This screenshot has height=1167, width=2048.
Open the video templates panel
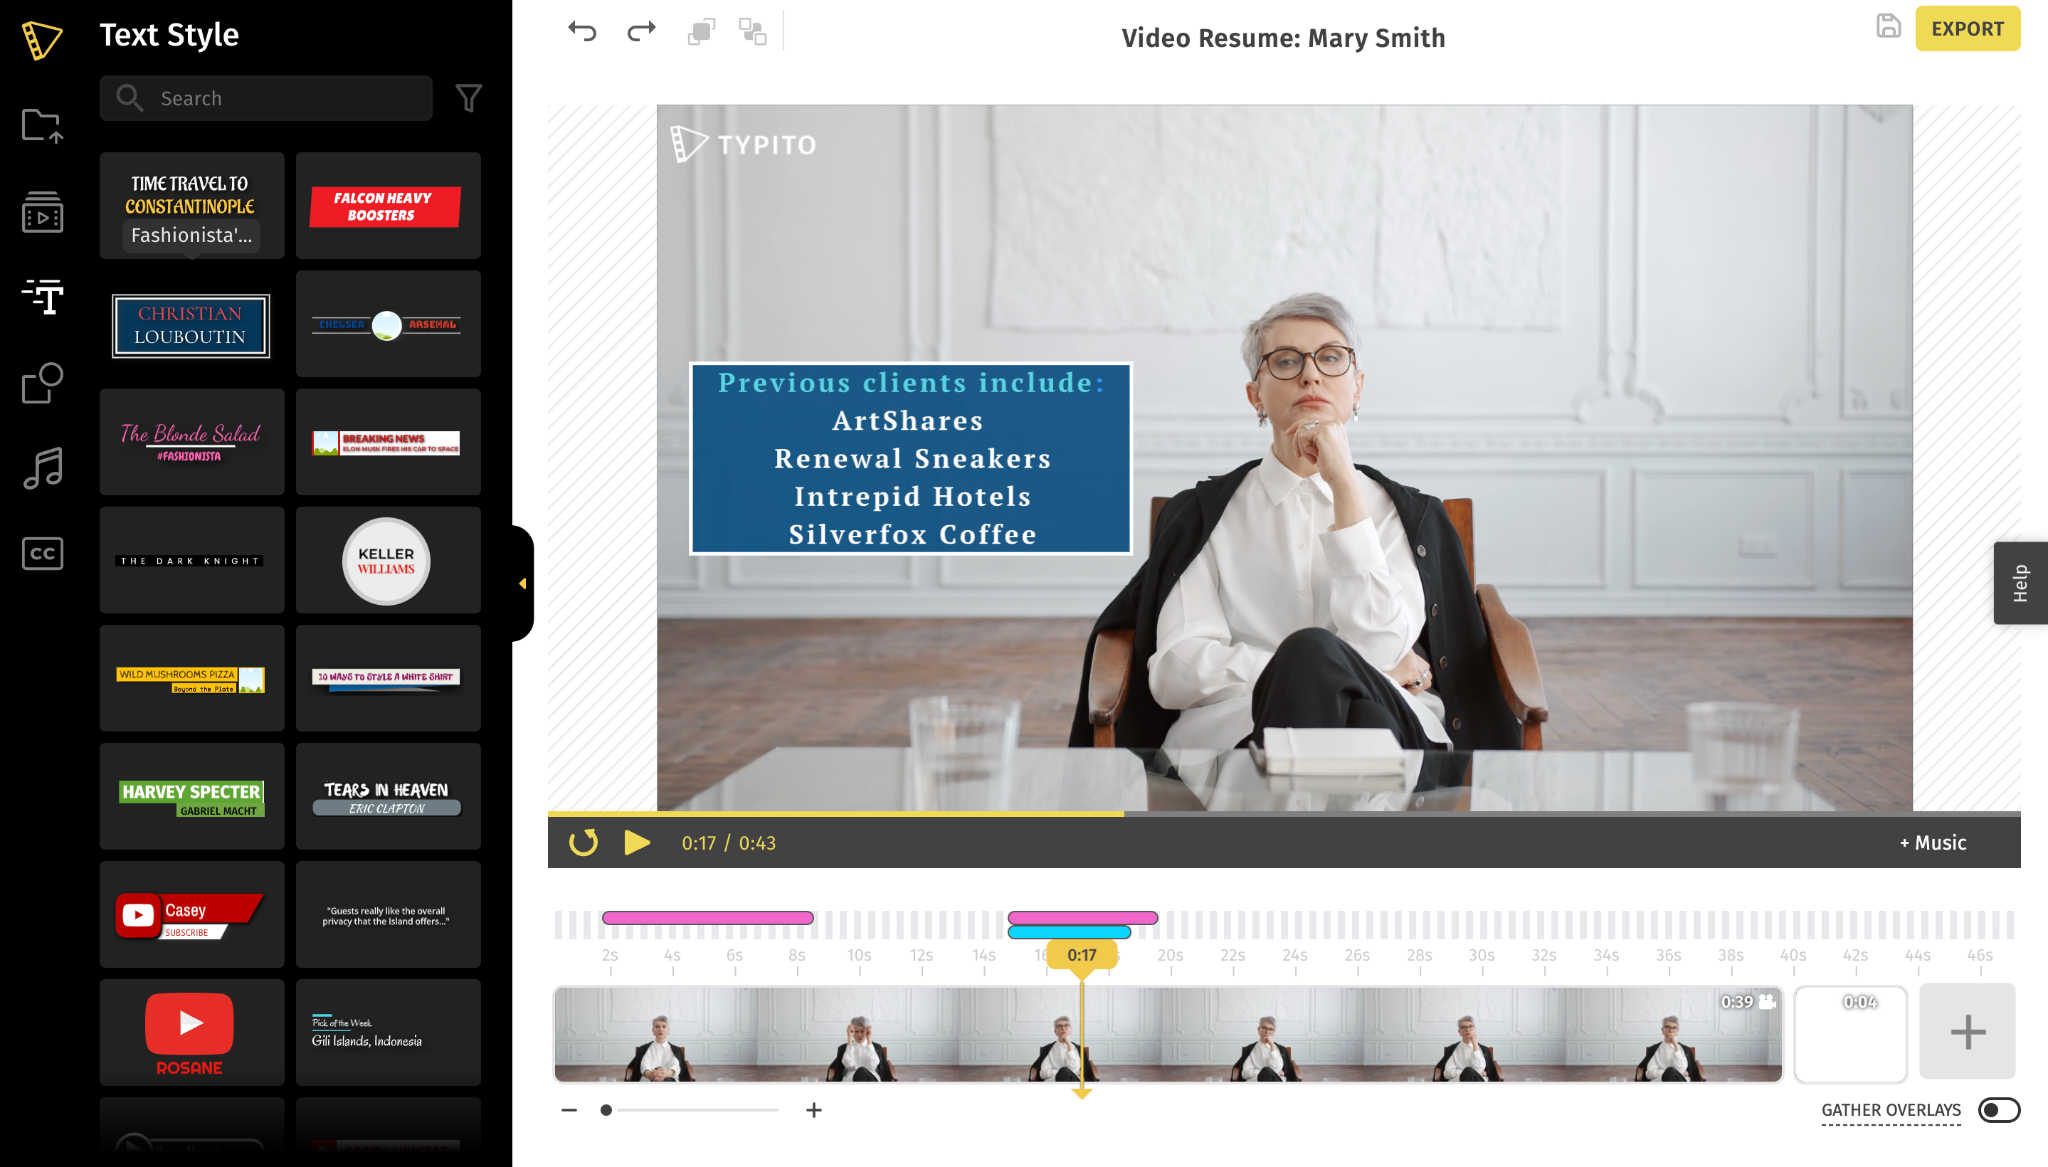42,212
